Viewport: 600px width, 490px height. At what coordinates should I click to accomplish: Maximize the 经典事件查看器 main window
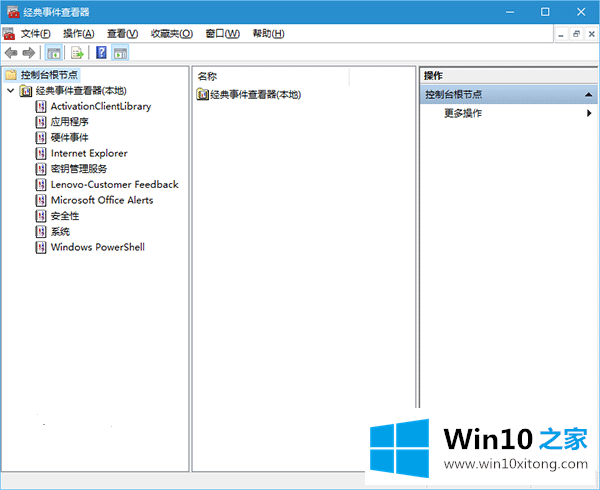[x=545, y=12]
